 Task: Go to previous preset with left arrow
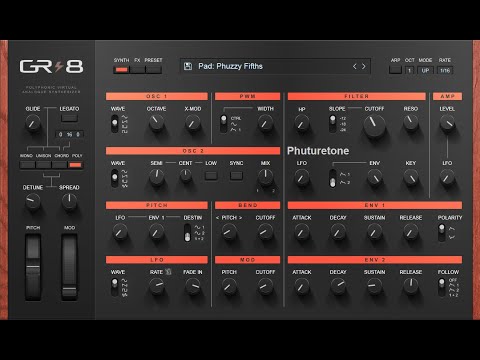coord(355,66)
